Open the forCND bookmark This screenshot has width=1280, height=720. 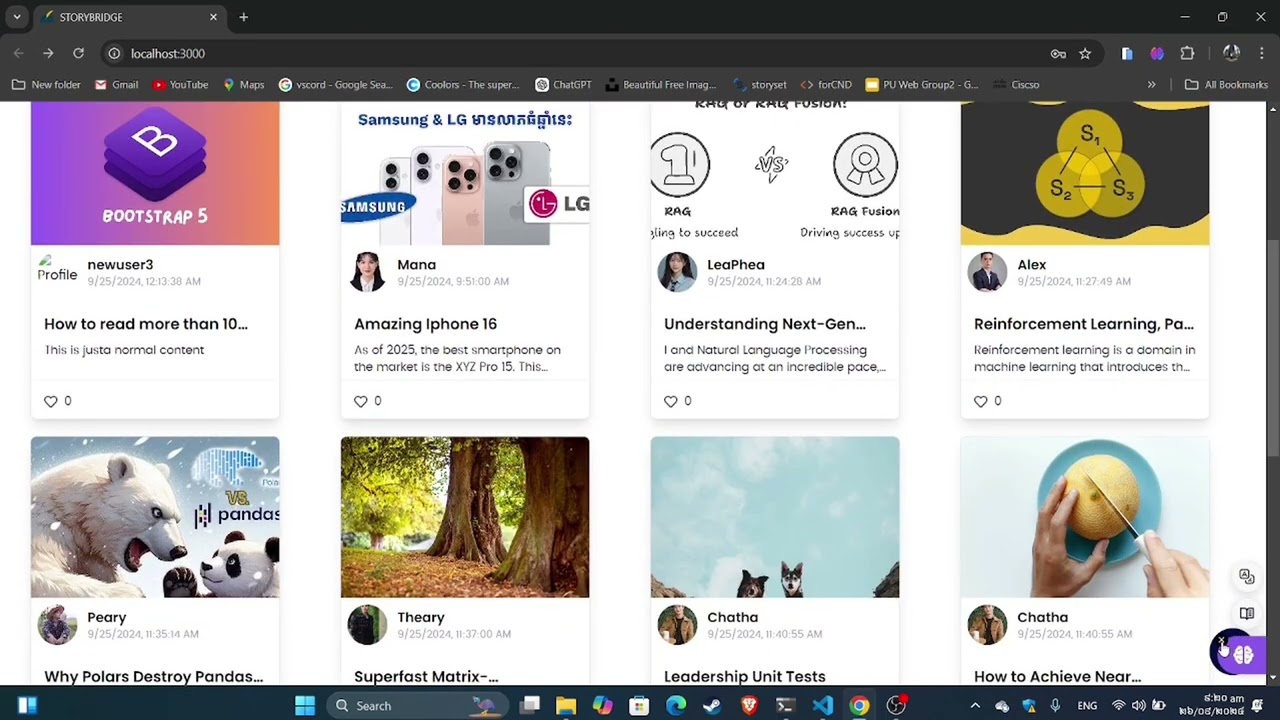coord(825,85)
